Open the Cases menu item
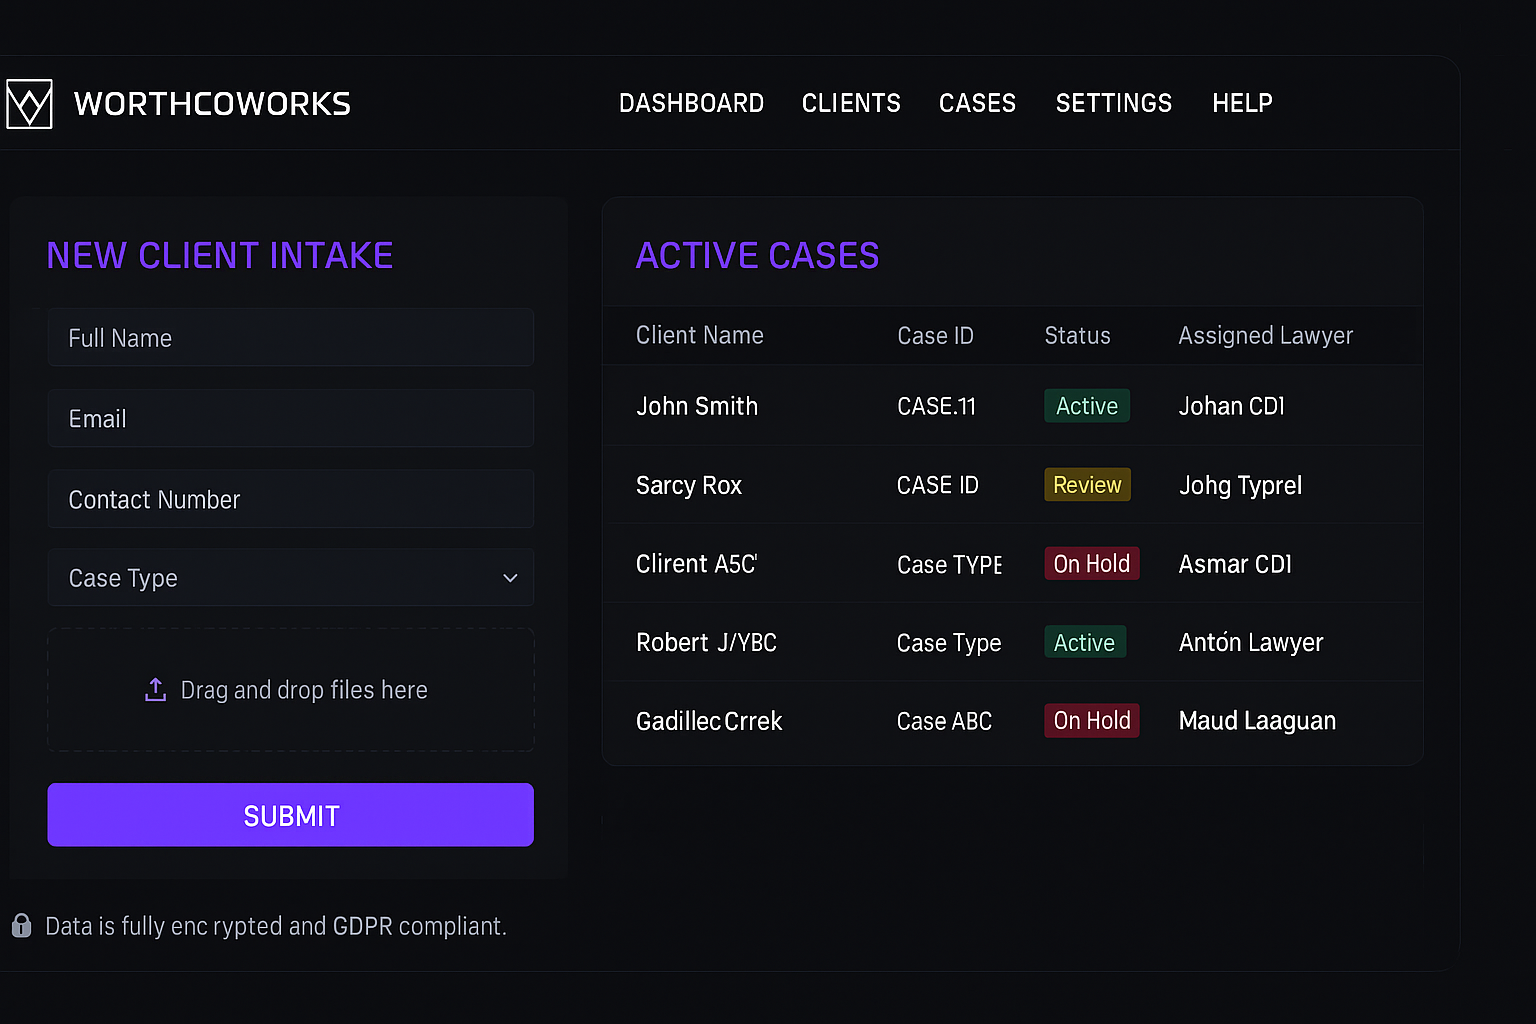The image size is (1536, 1024). tap(977, 103)
